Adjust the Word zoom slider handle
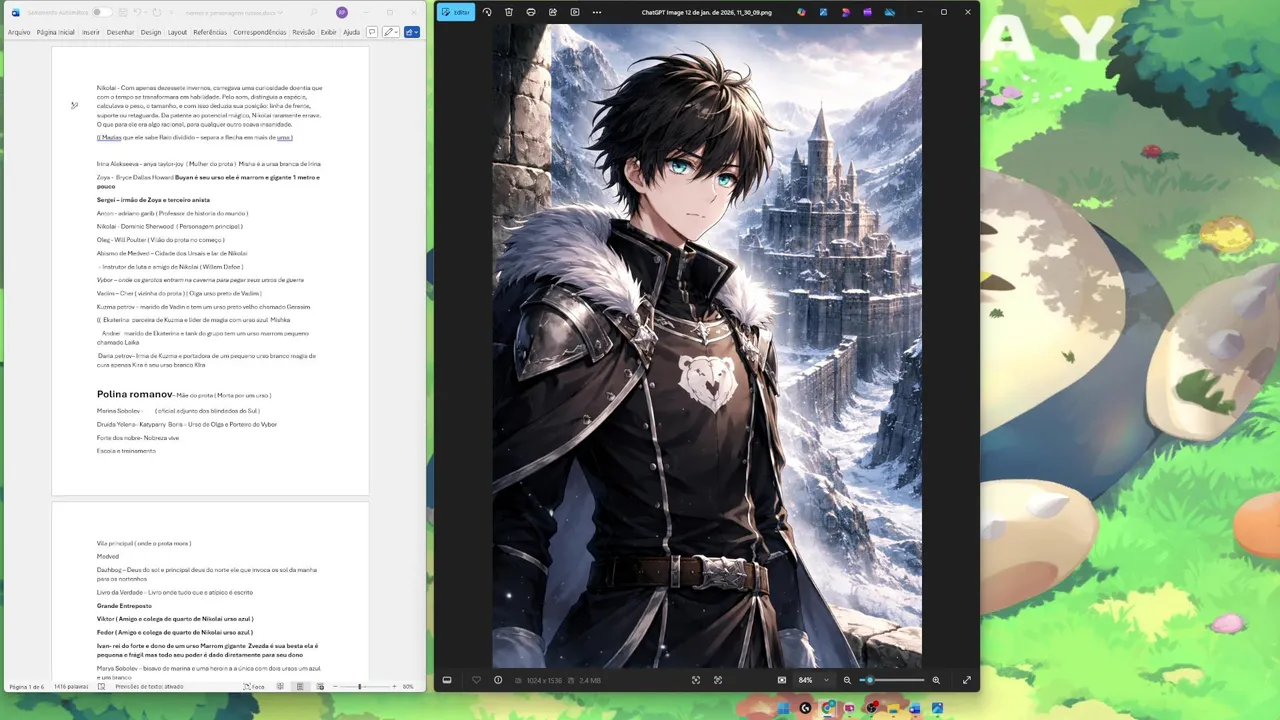 tap(359, 687)
